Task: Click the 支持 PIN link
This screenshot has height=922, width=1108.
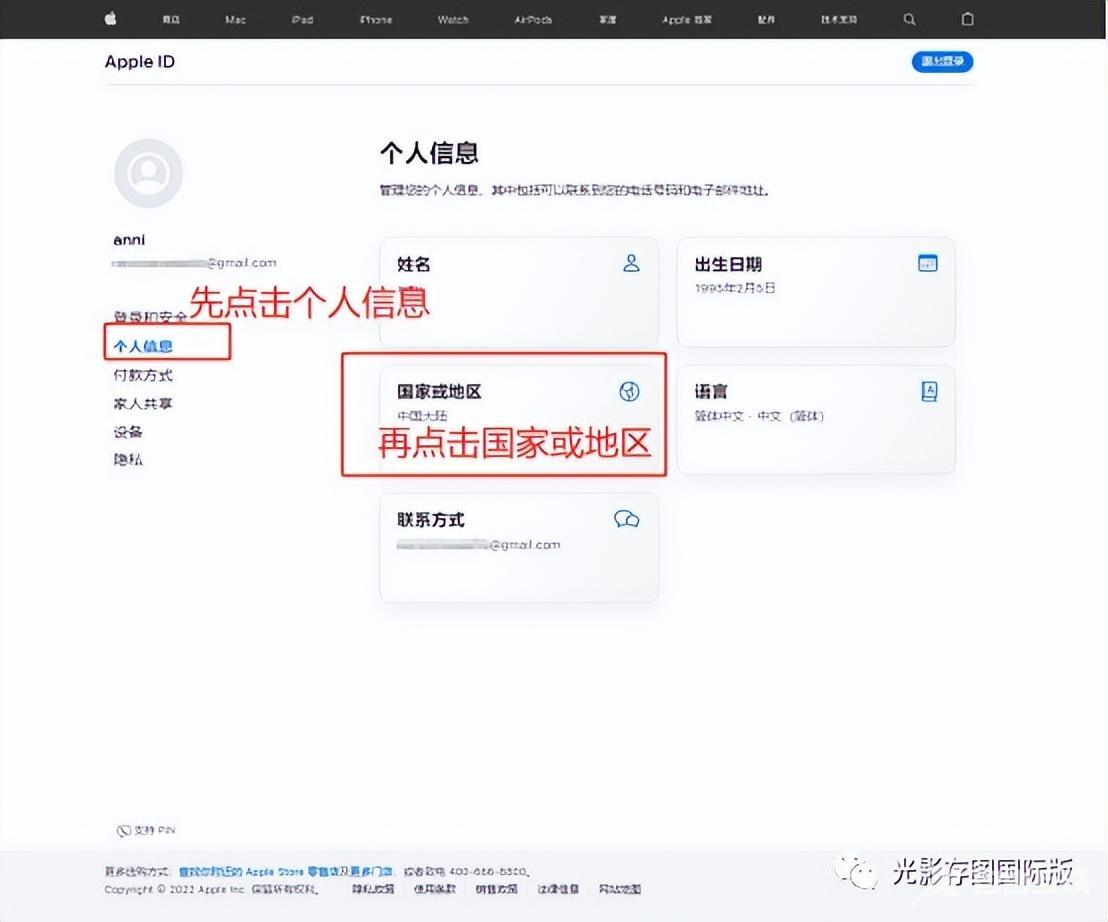Action: pyautogui.click(x=147, y=830)
